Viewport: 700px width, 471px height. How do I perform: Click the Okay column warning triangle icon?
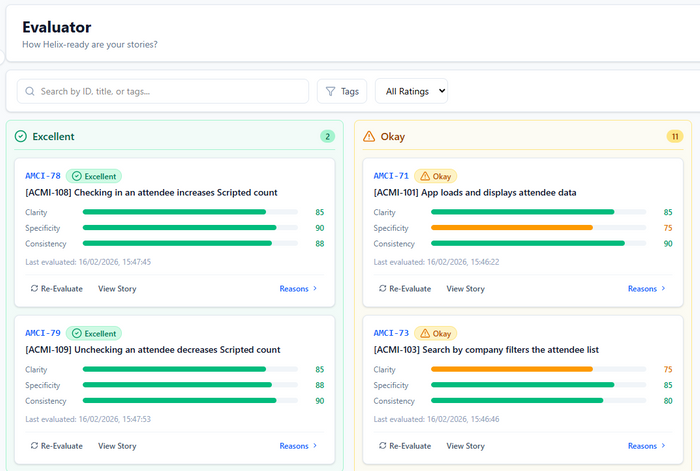point(369,137)
